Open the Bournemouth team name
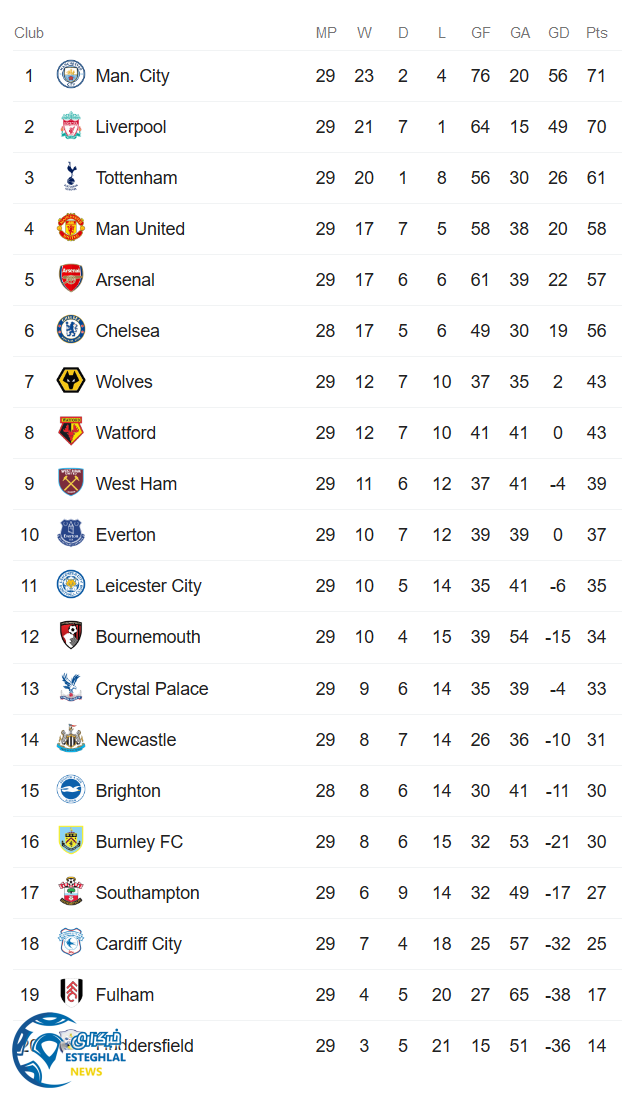This screenshot has height=1108, width=644. (x=148, y=637)
